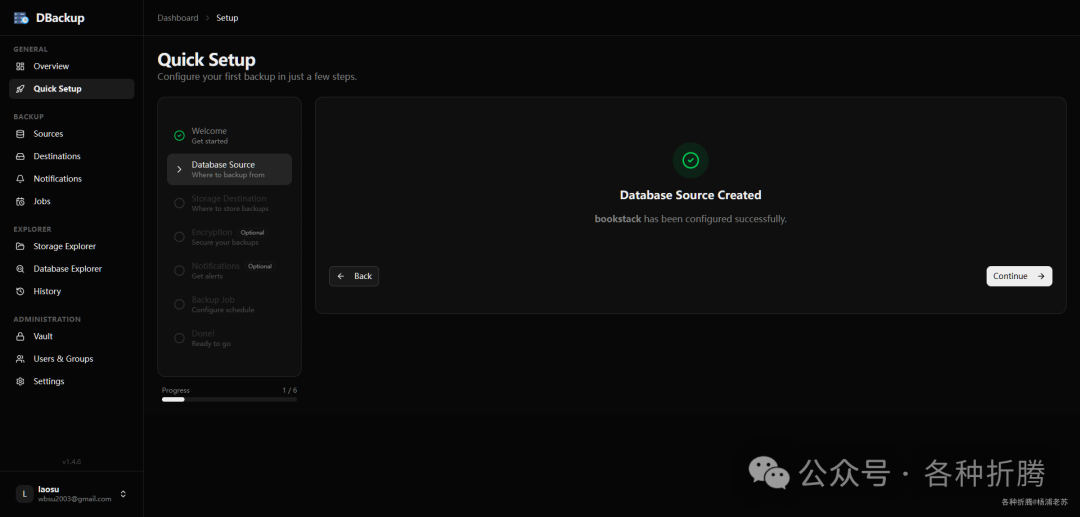
Task: Open Sources in the sidebar
Action: pos(72,134)
